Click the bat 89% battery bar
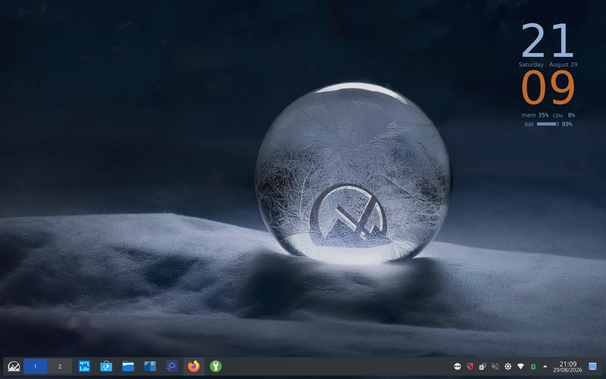Image resolution: width=606 pixels, height=379 pixels. [x=548, y=124]
